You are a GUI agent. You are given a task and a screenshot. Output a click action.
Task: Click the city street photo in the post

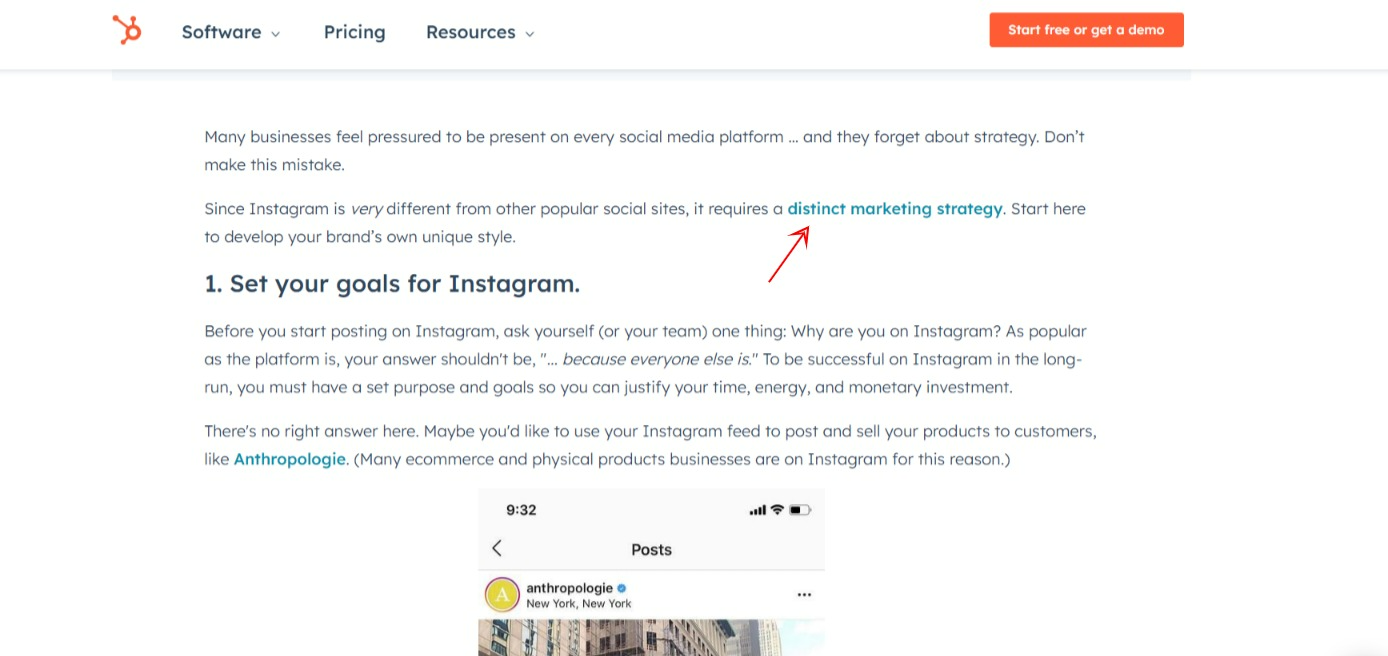pos(651,640)
